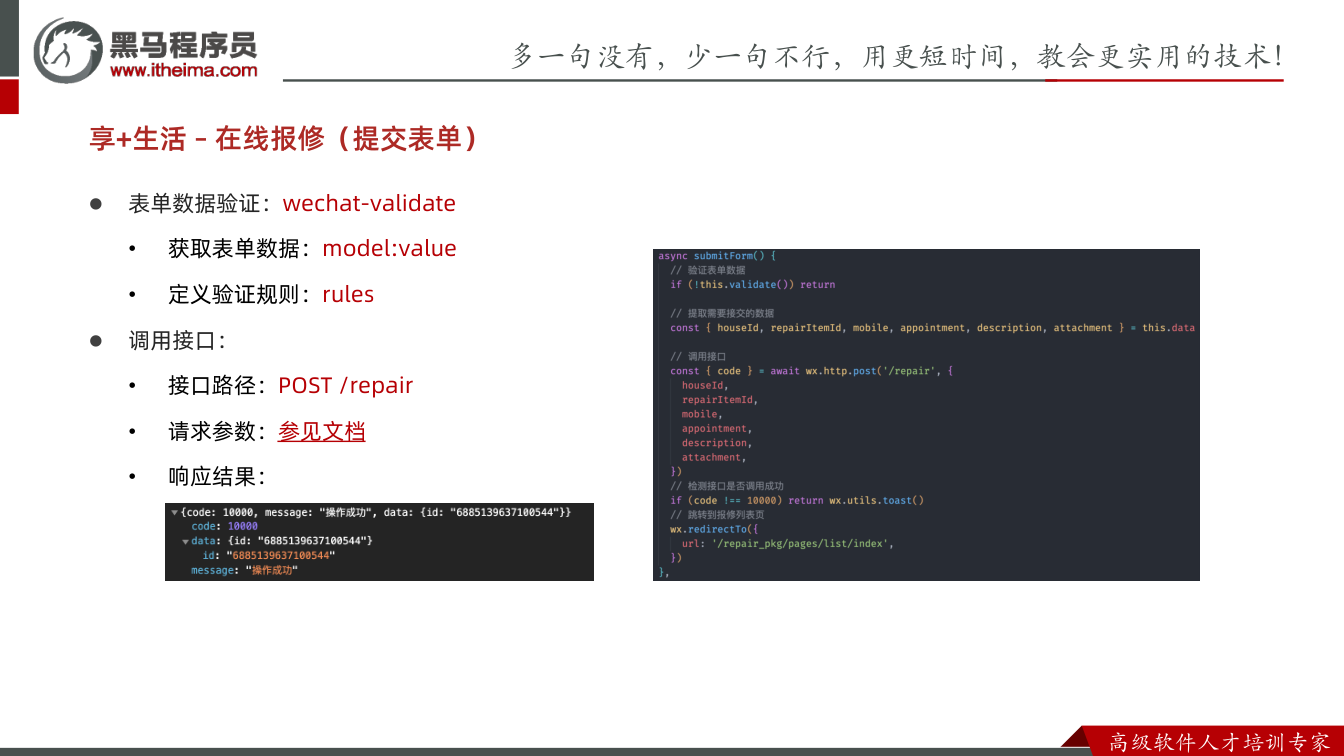Select the submitForm code screenshot
The image size is (1344, 756).
926,415
